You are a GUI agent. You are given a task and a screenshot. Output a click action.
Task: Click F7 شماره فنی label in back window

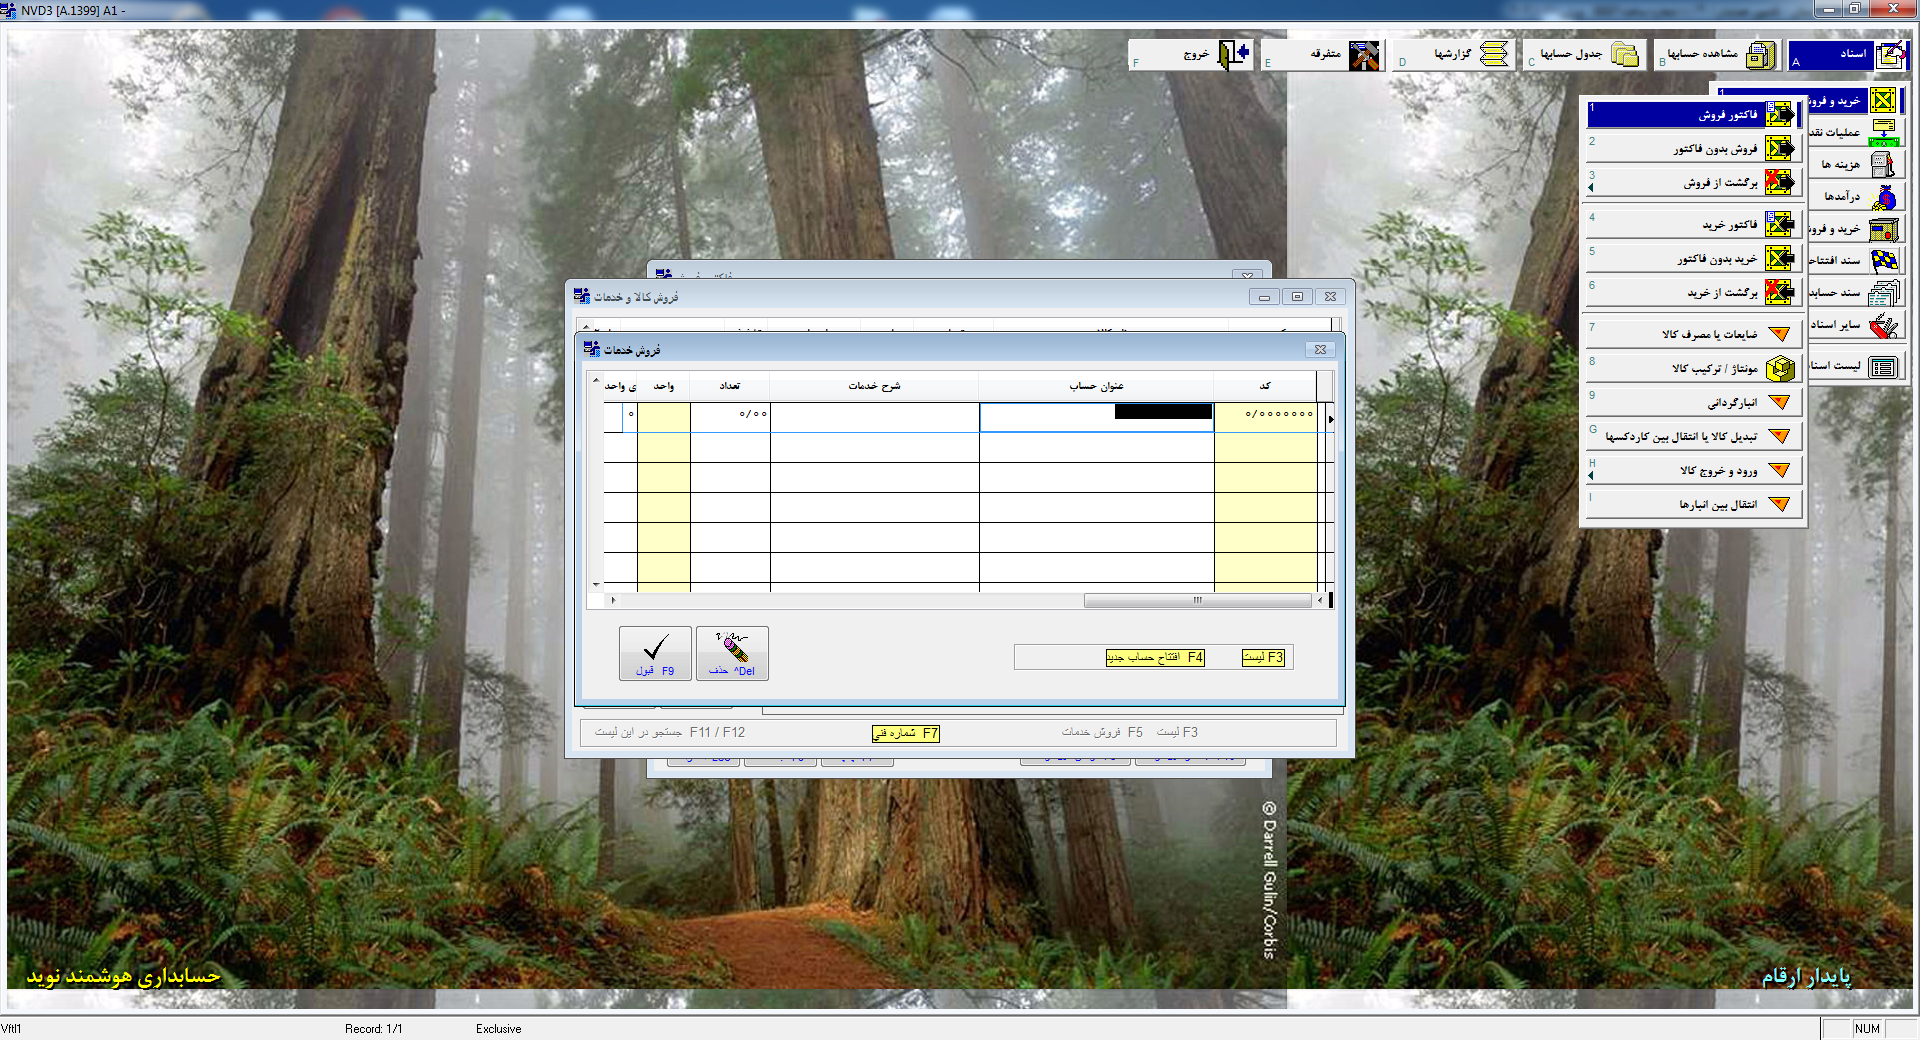pos(906,733)
